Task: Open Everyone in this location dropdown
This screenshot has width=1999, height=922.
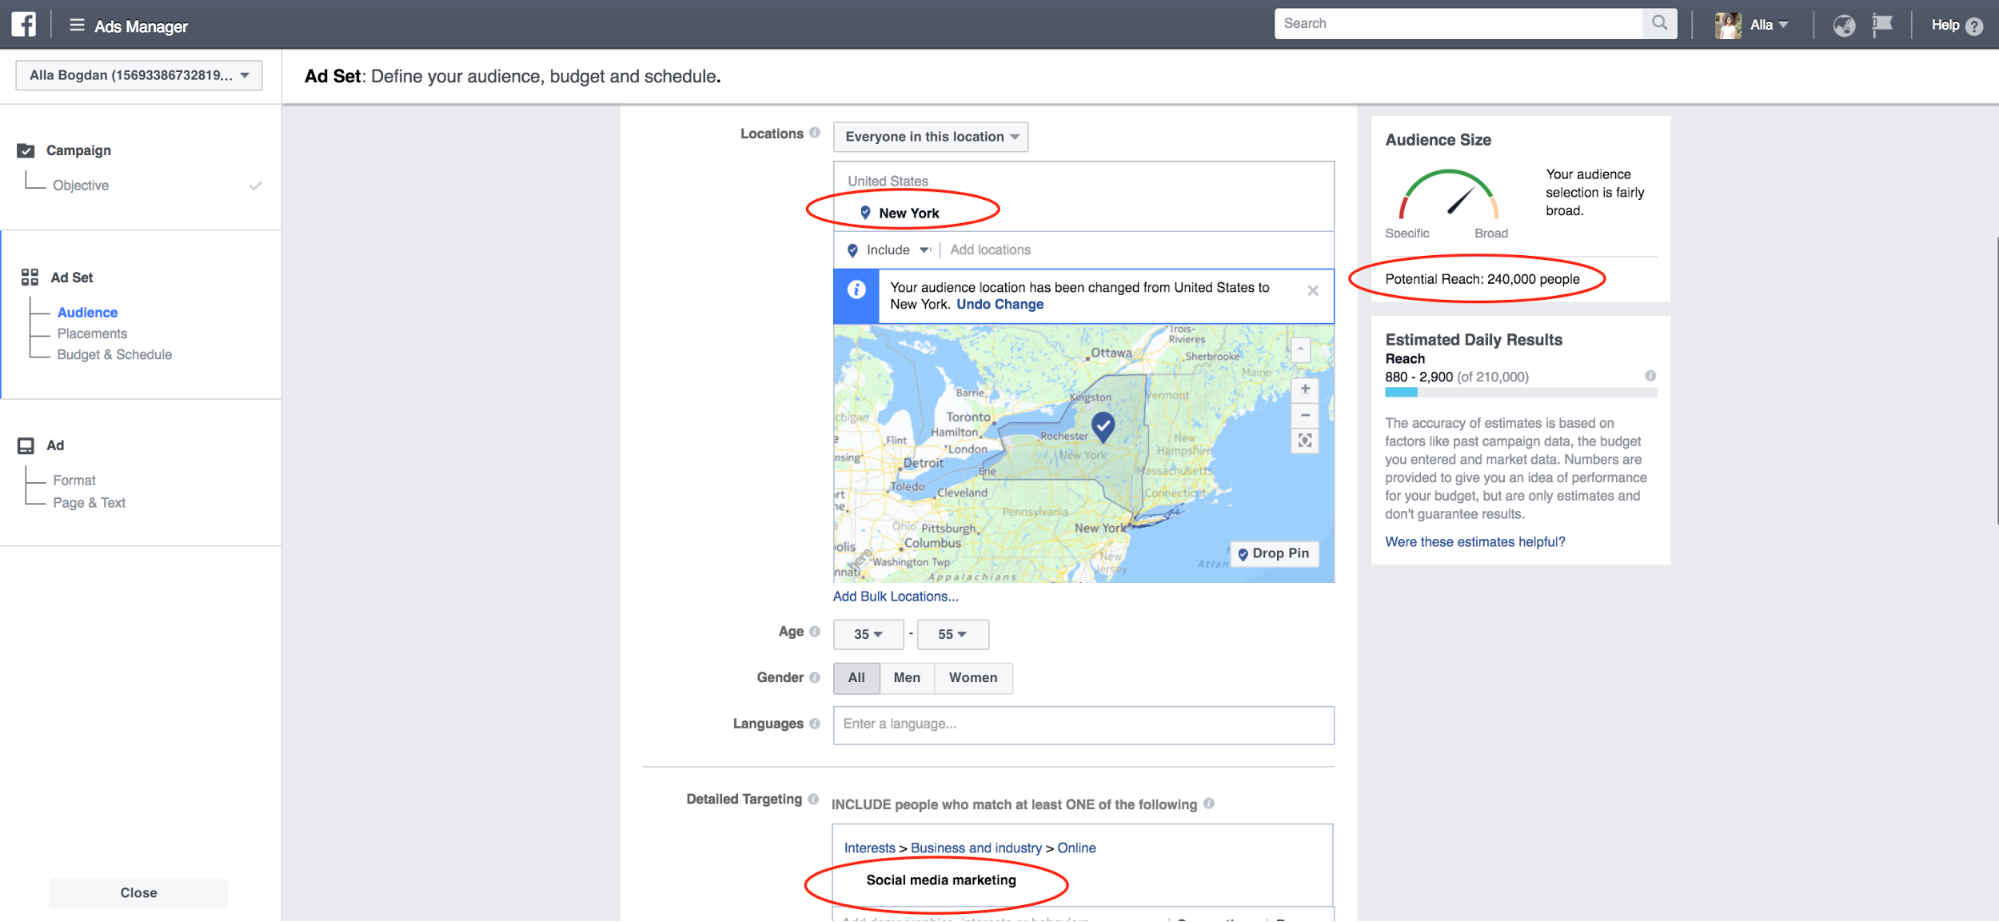Action: [930, 137]
